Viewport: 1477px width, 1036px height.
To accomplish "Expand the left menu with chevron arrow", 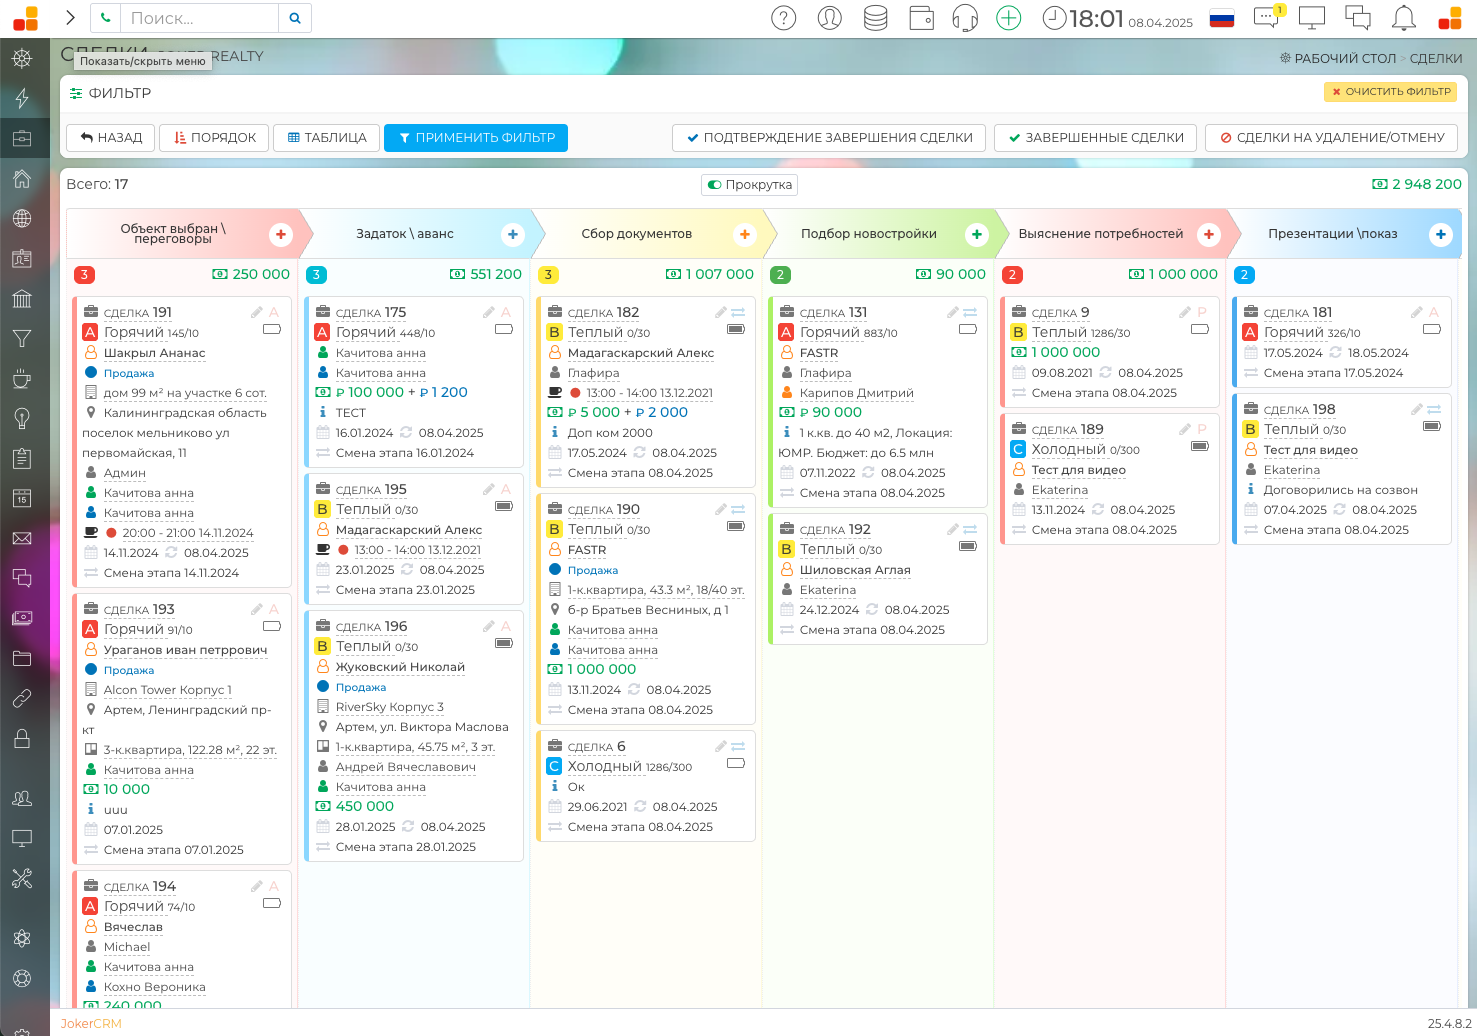I will click(70, 18).
